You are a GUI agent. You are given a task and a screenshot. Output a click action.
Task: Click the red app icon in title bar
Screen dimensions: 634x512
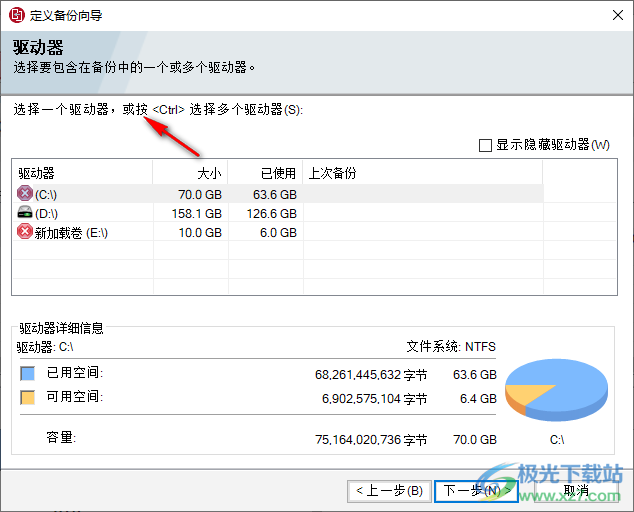[x=17, y=15]
